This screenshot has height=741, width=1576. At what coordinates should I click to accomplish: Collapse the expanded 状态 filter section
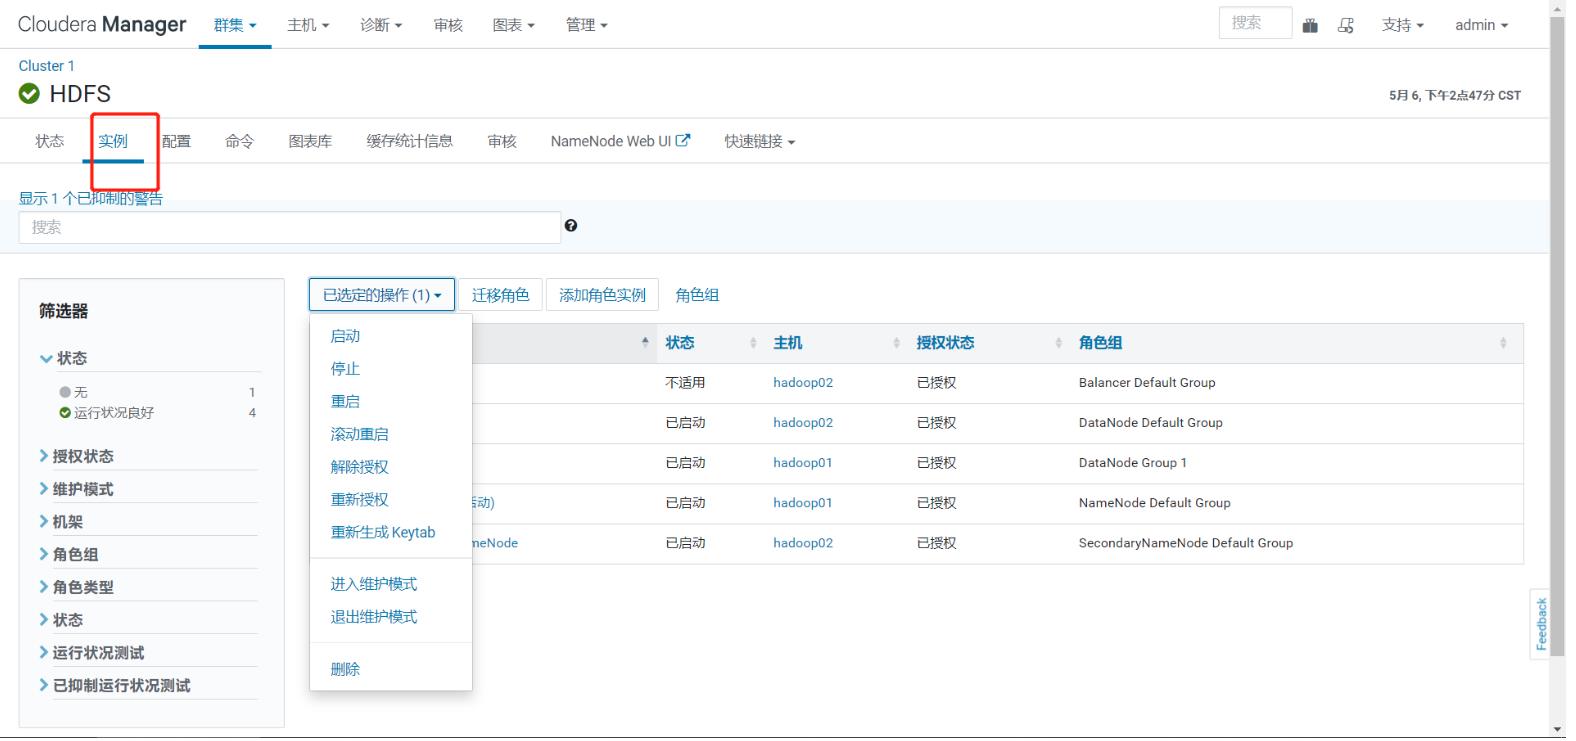coord(64,358)
